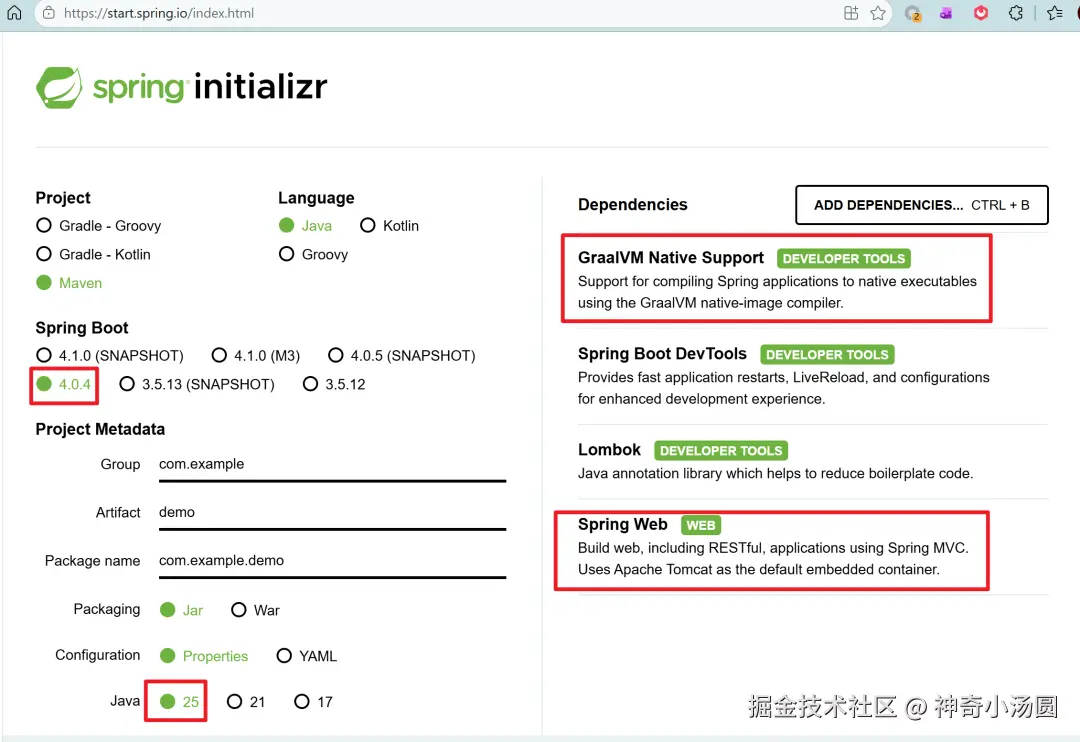
Task: Click the Project Metadata heading
Action: 100,429
